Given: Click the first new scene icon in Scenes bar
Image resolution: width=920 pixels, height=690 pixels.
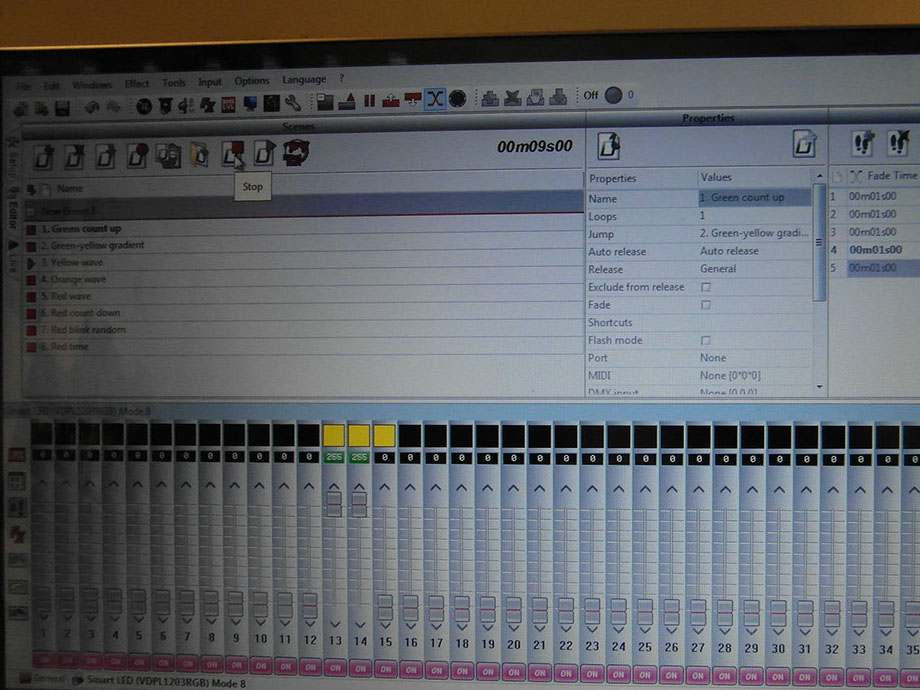Looking at the screenshot, I should [x=43, y=156].
